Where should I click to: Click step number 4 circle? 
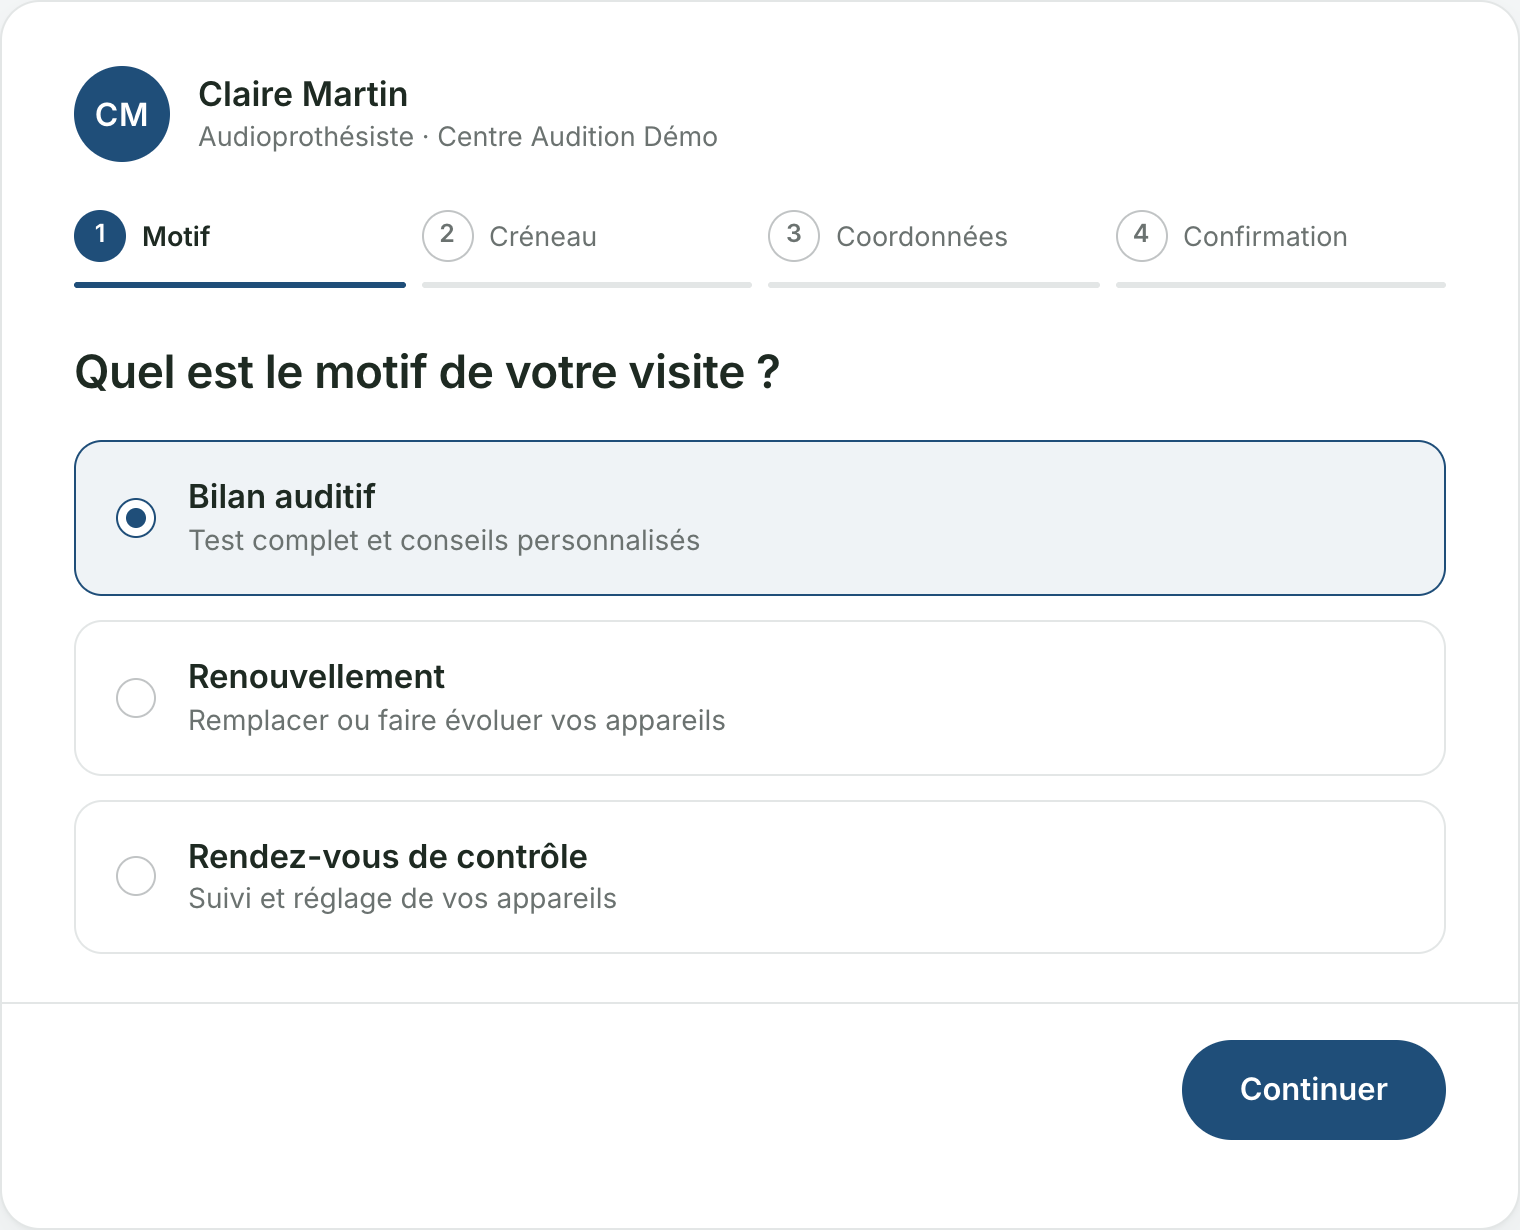tap(1142, 236)
